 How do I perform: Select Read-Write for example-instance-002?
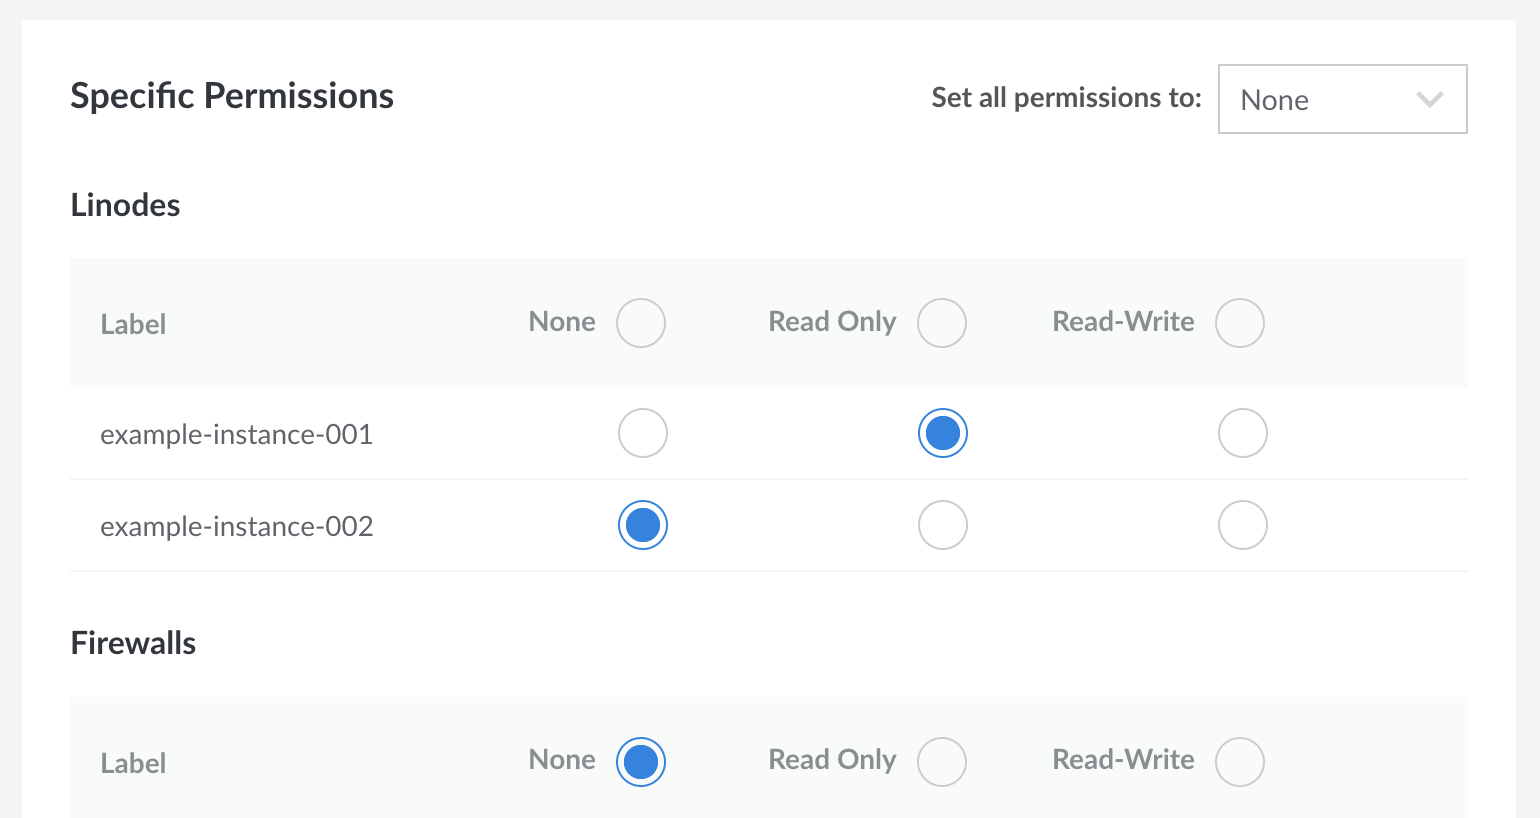click(1243, 525)
